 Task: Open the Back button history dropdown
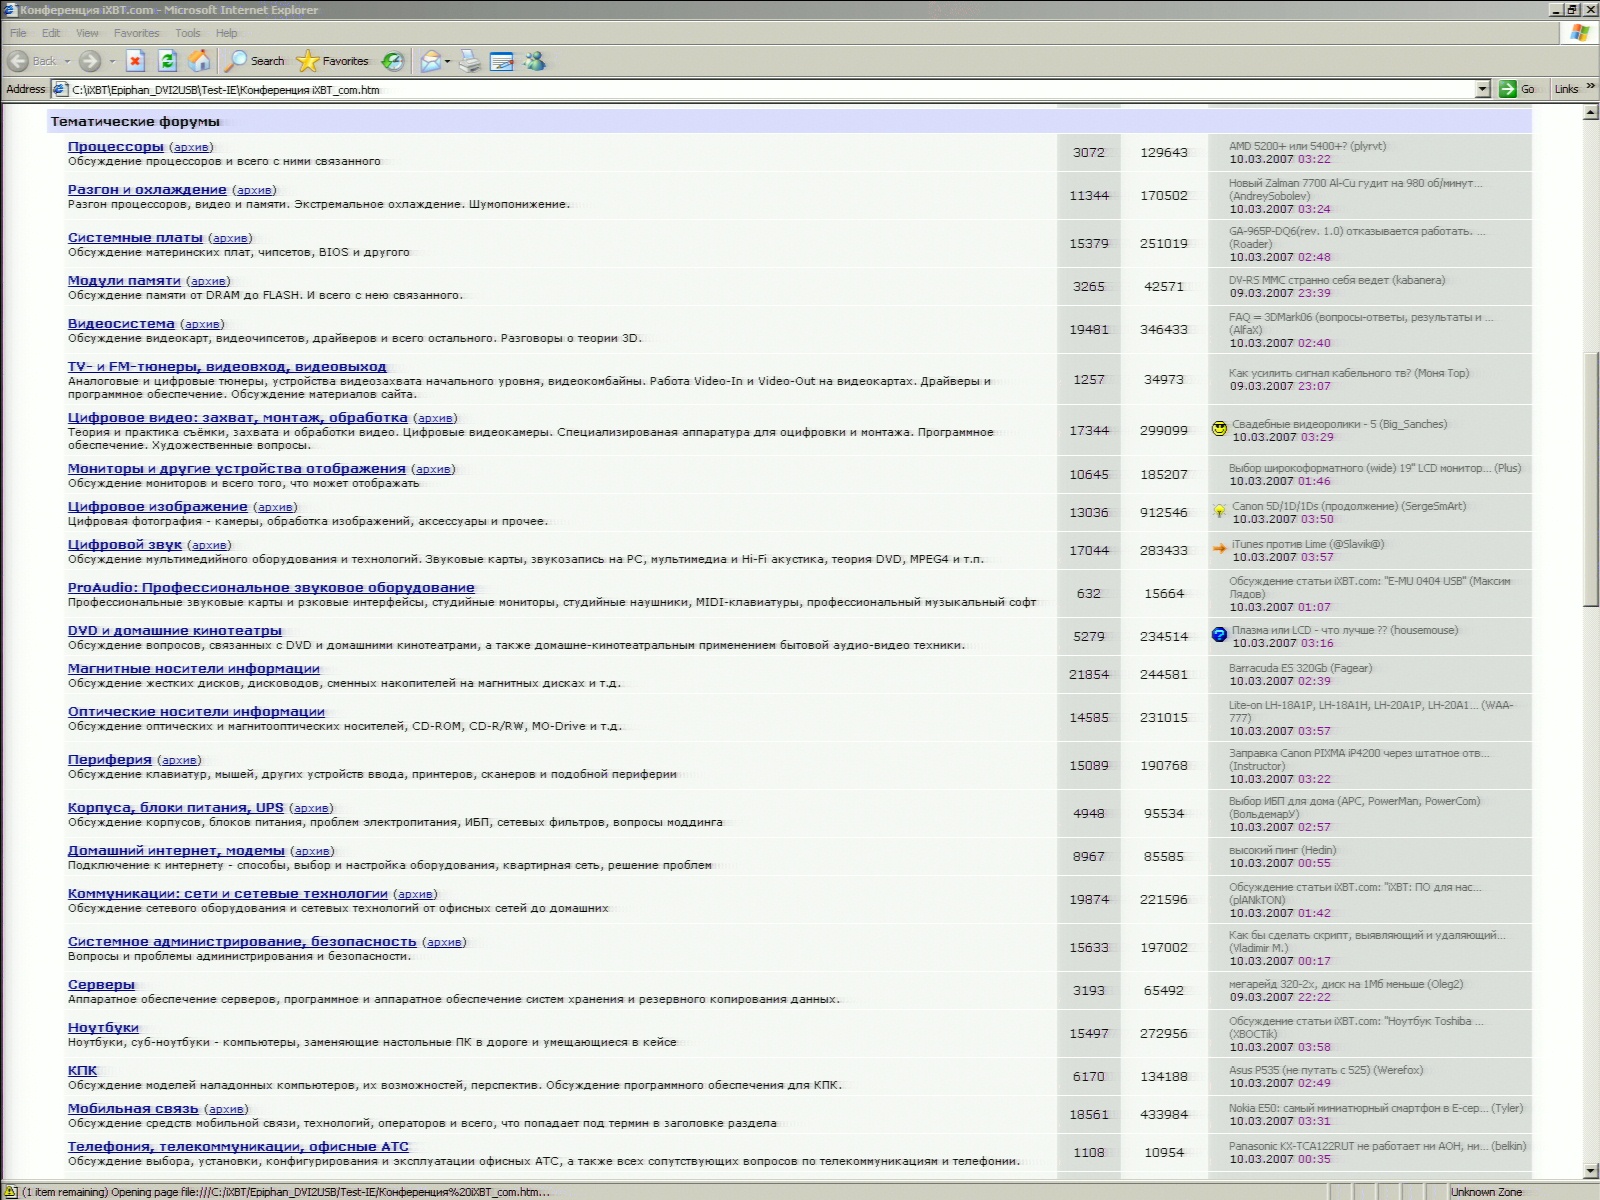point(67,61)
